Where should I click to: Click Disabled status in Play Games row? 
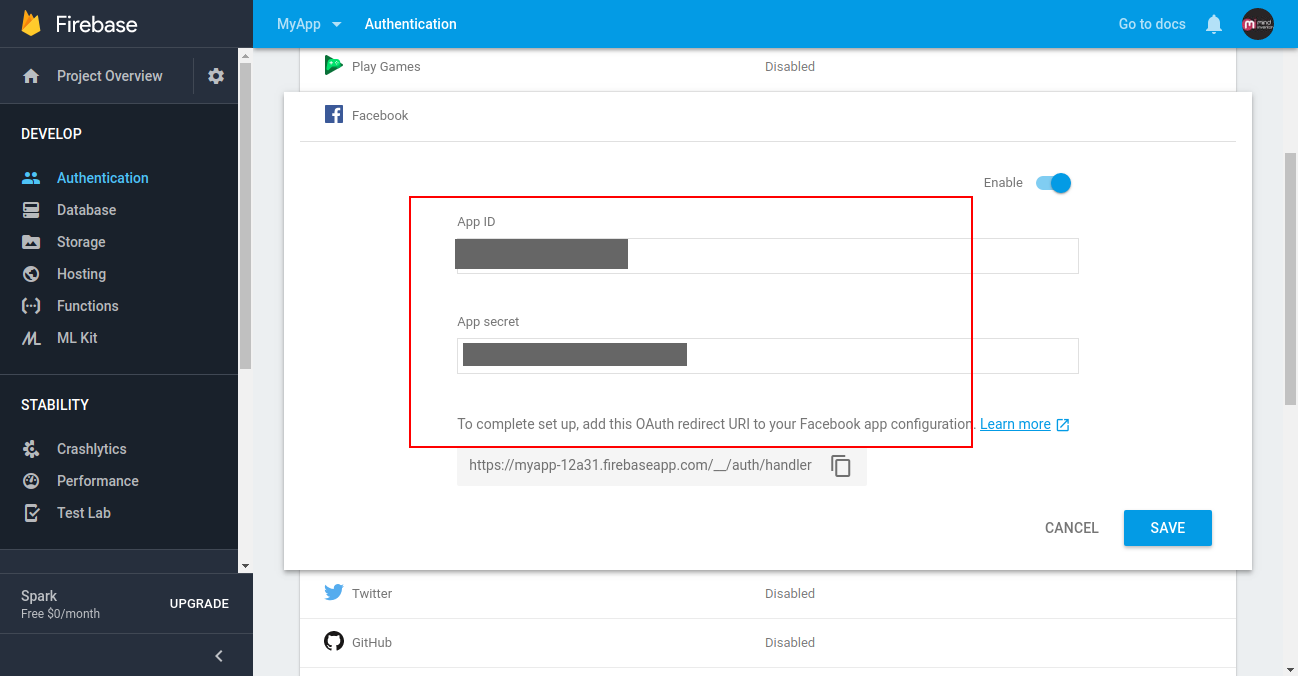(x=790, y=66)
